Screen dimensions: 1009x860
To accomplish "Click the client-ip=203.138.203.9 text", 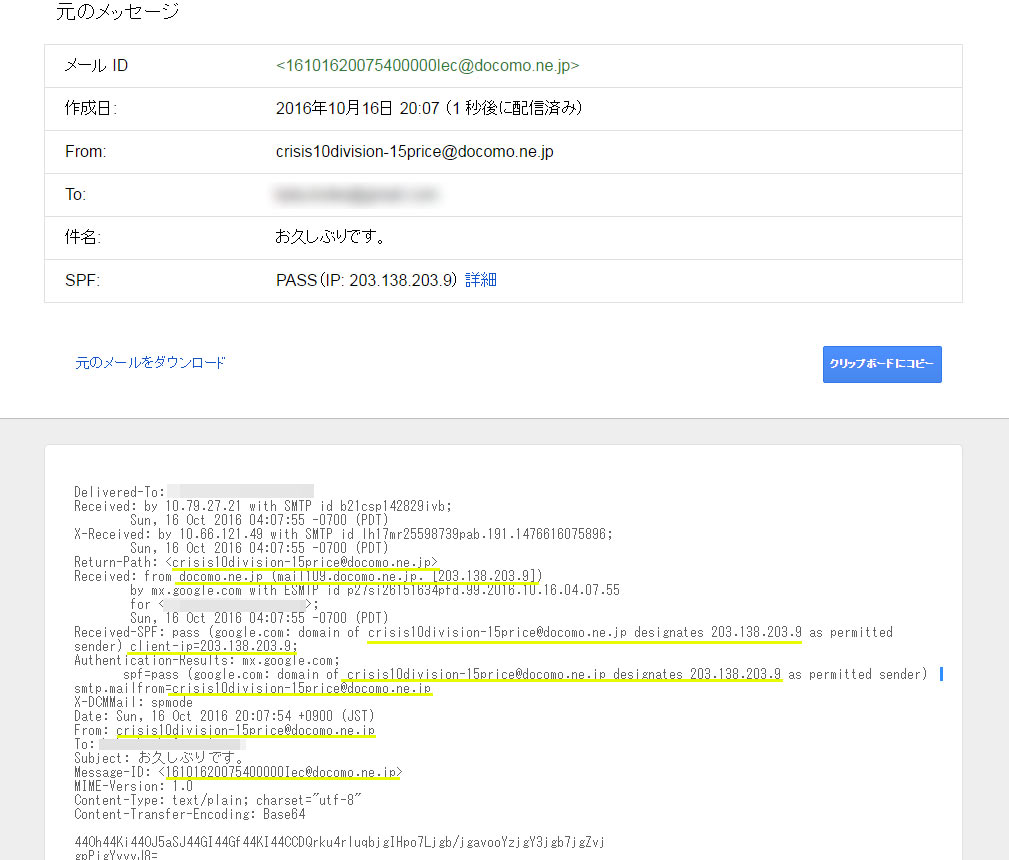I will [213, 646].
